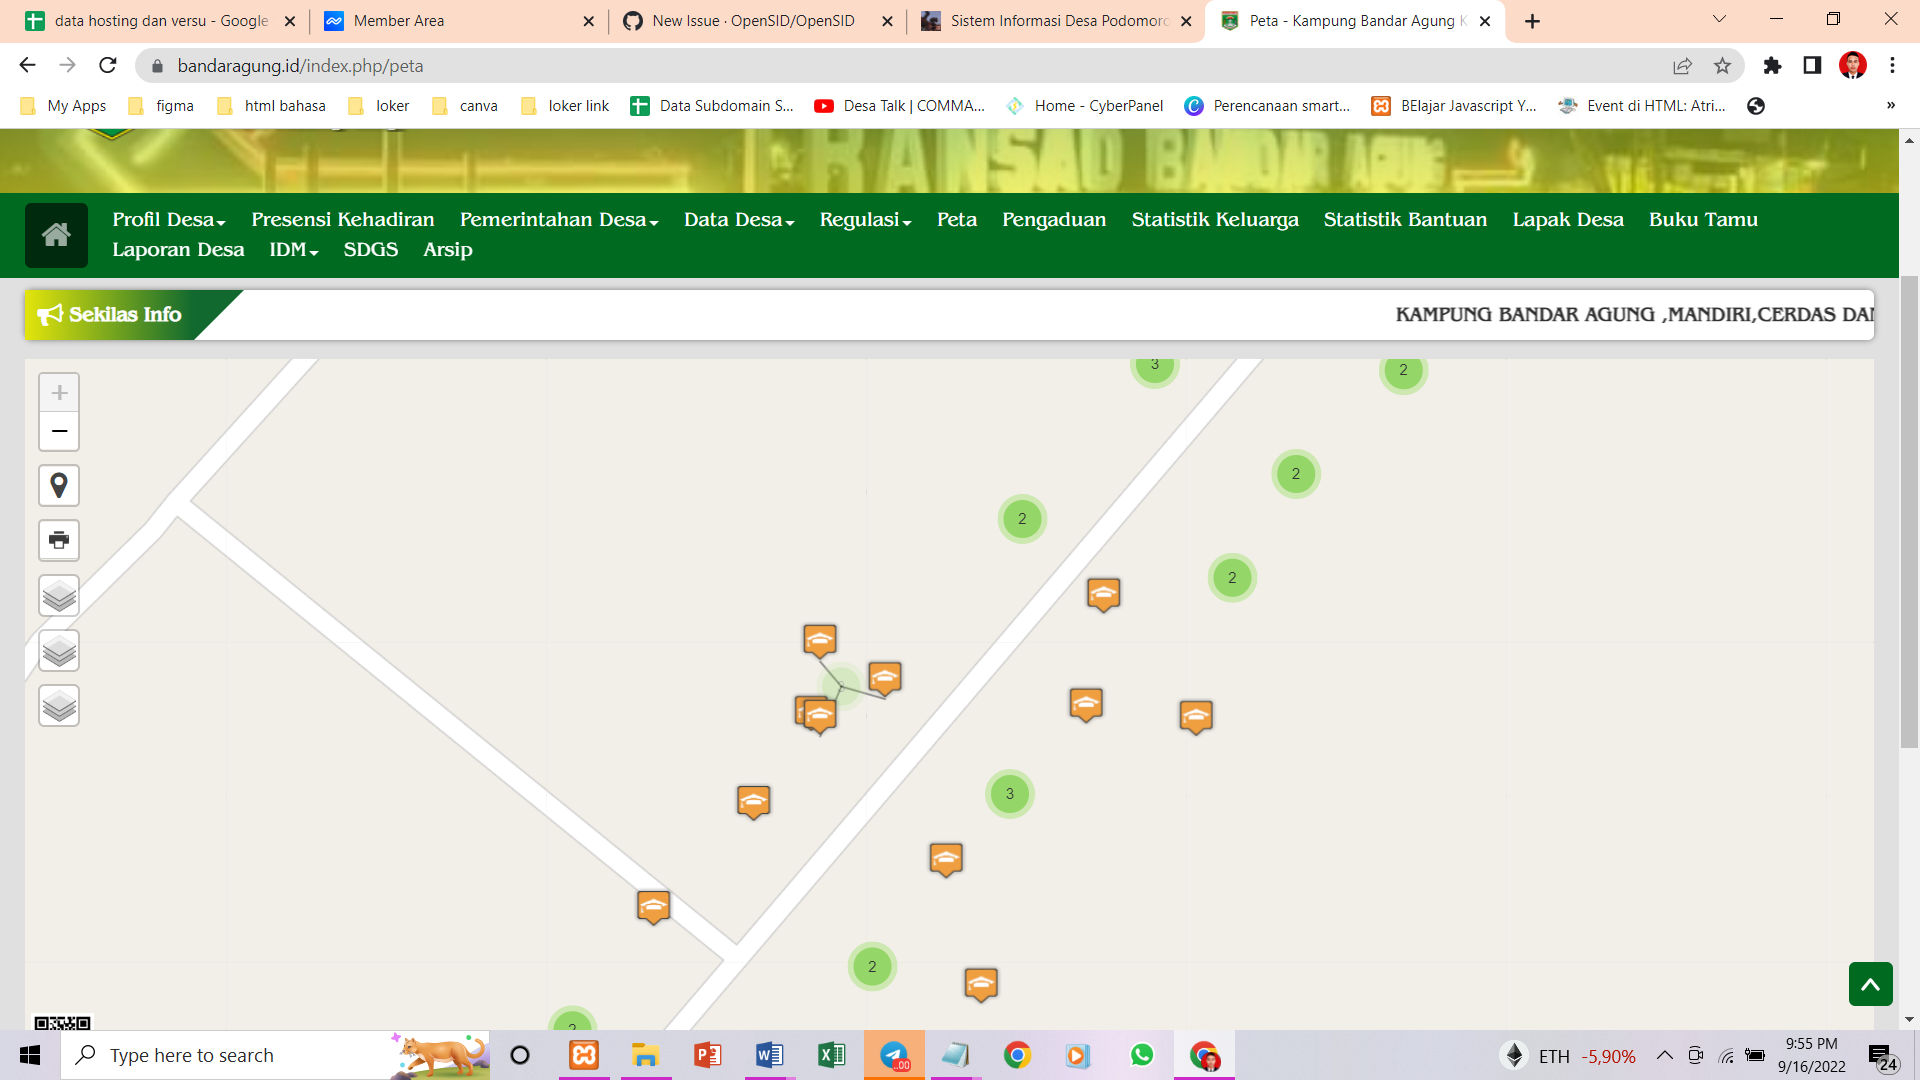Open the Data Desa dropdown
This screenshot has width=1920, height=1080.
tap(738, 219)
